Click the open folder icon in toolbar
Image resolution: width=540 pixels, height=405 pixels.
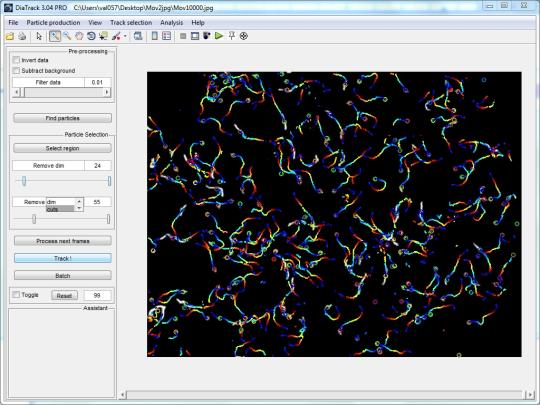click(x=10, y=36)
